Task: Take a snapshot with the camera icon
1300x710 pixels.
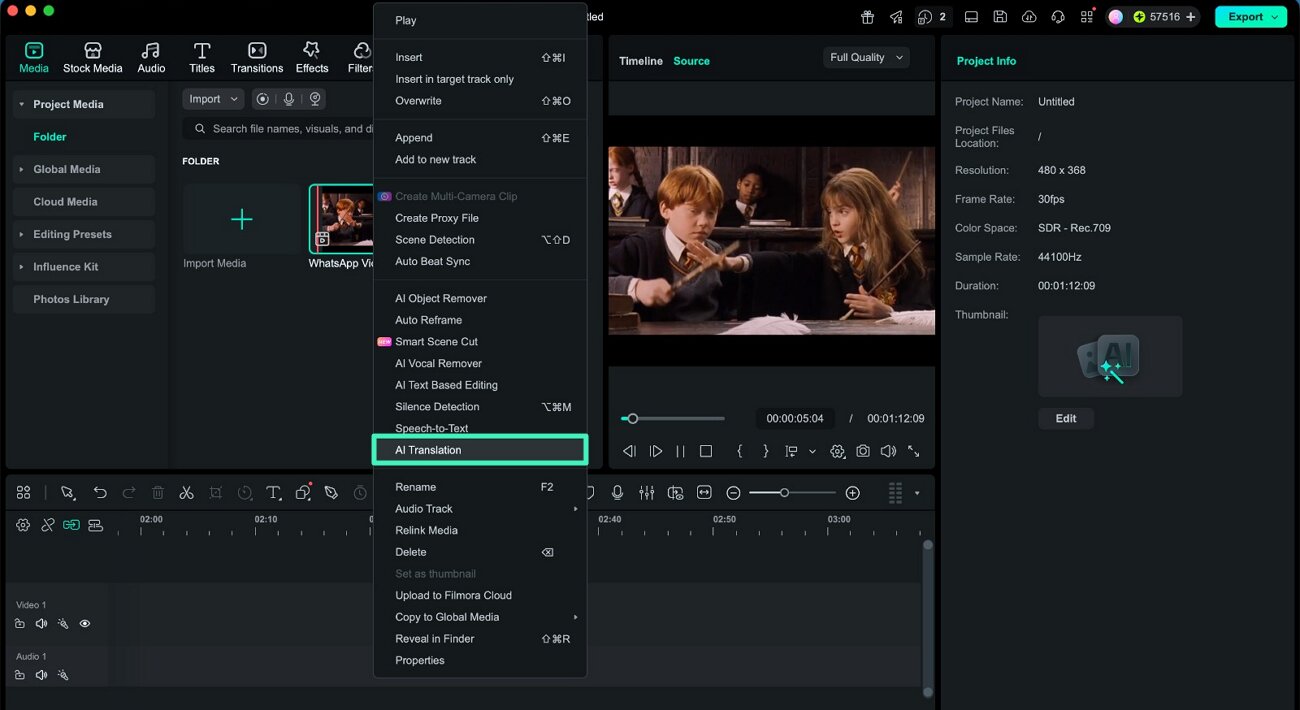Action: pyautogui.click(x=863, y=452)
